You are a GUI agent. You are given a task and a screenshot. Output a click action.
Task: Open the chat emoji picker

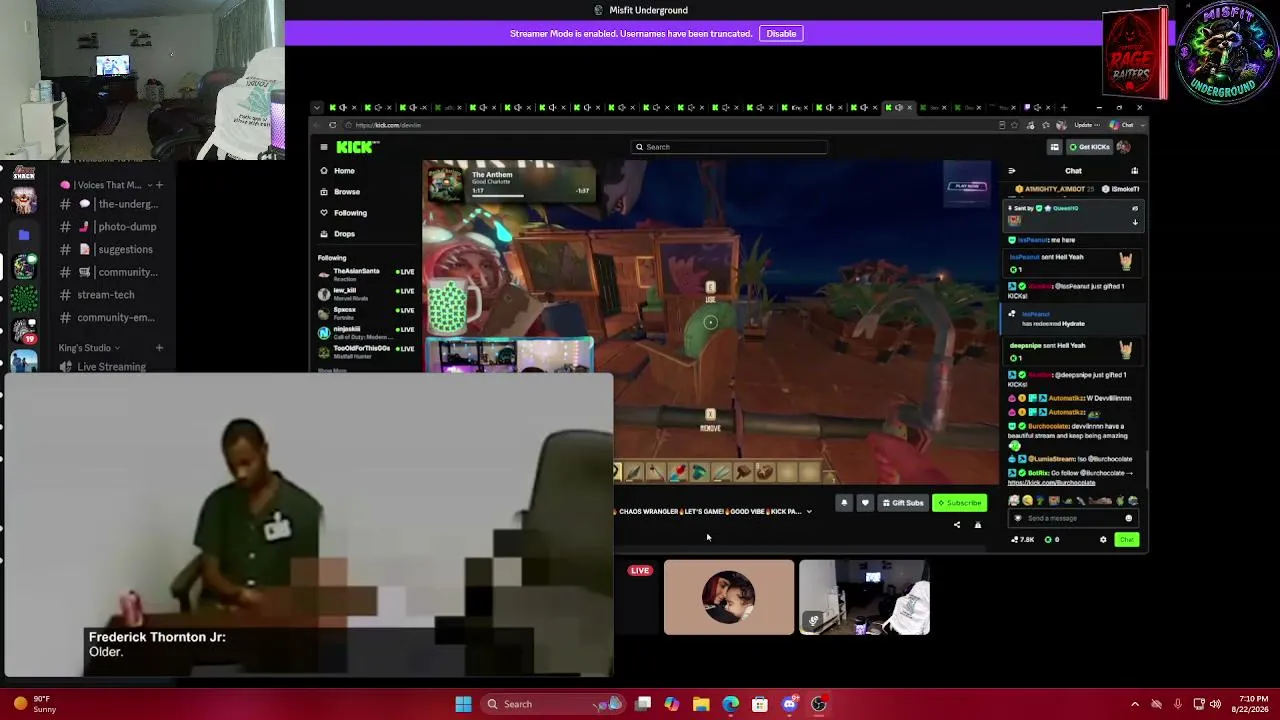click(1129, 518)
